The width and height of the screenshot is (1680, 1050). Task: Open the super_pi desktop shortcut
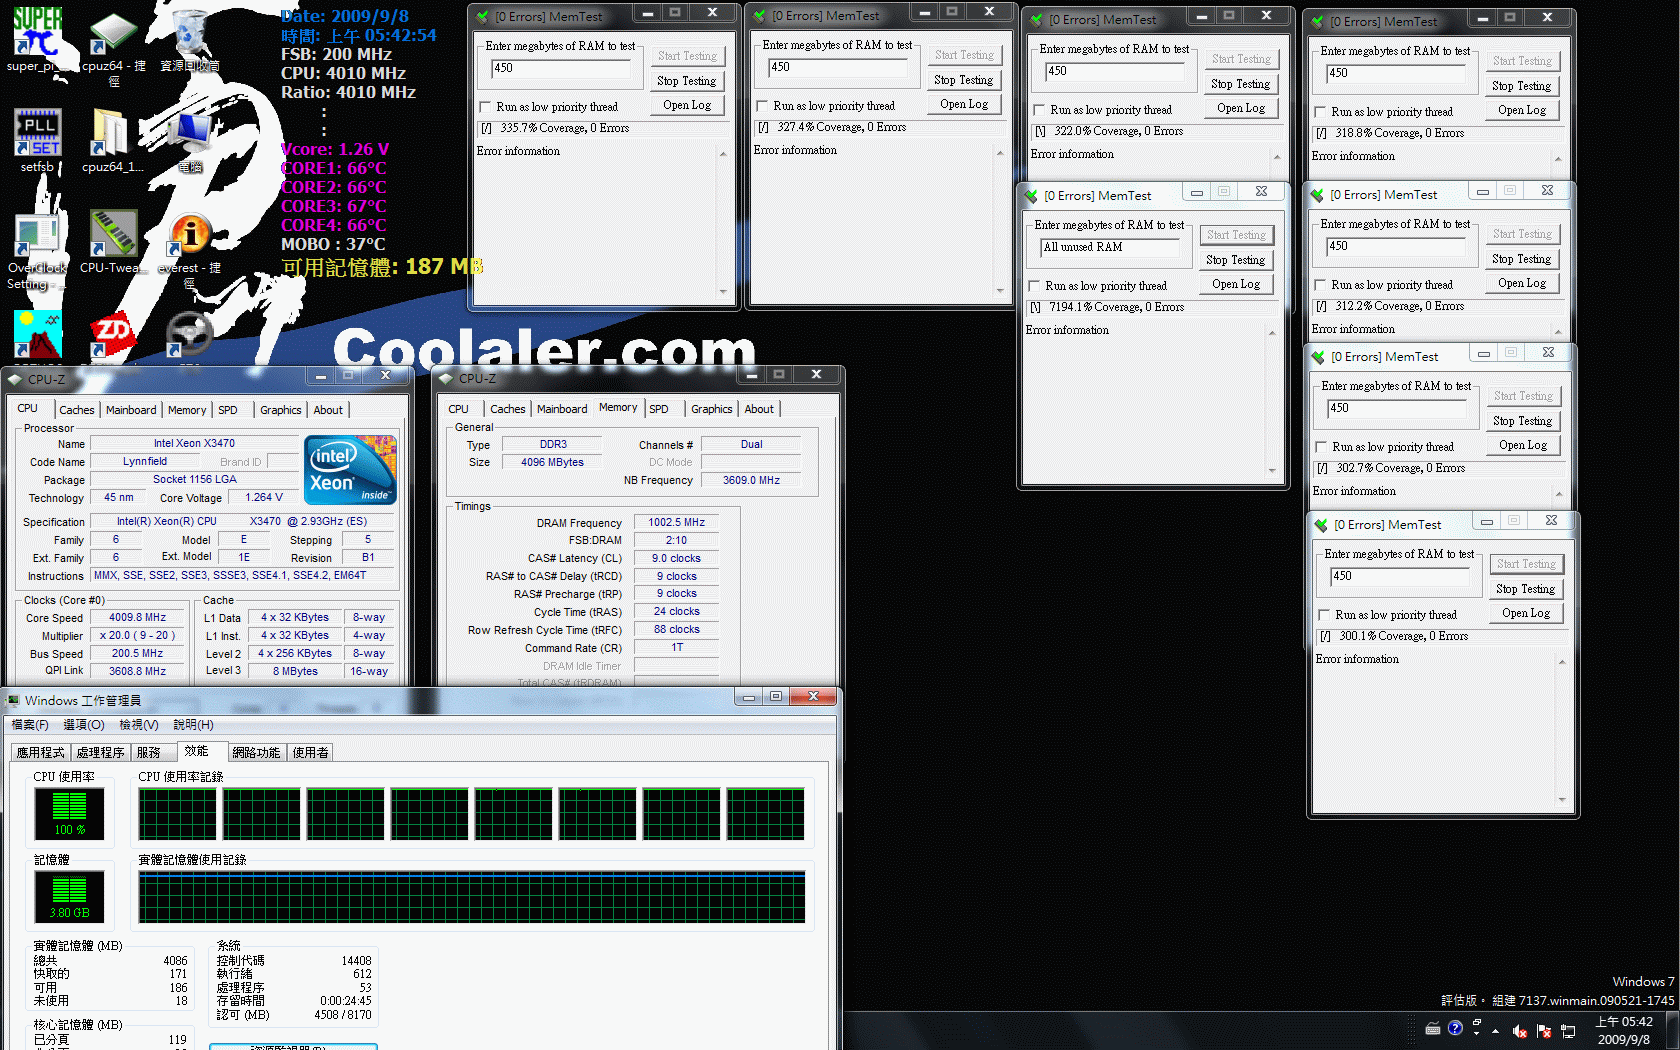(x=37, y=32)
